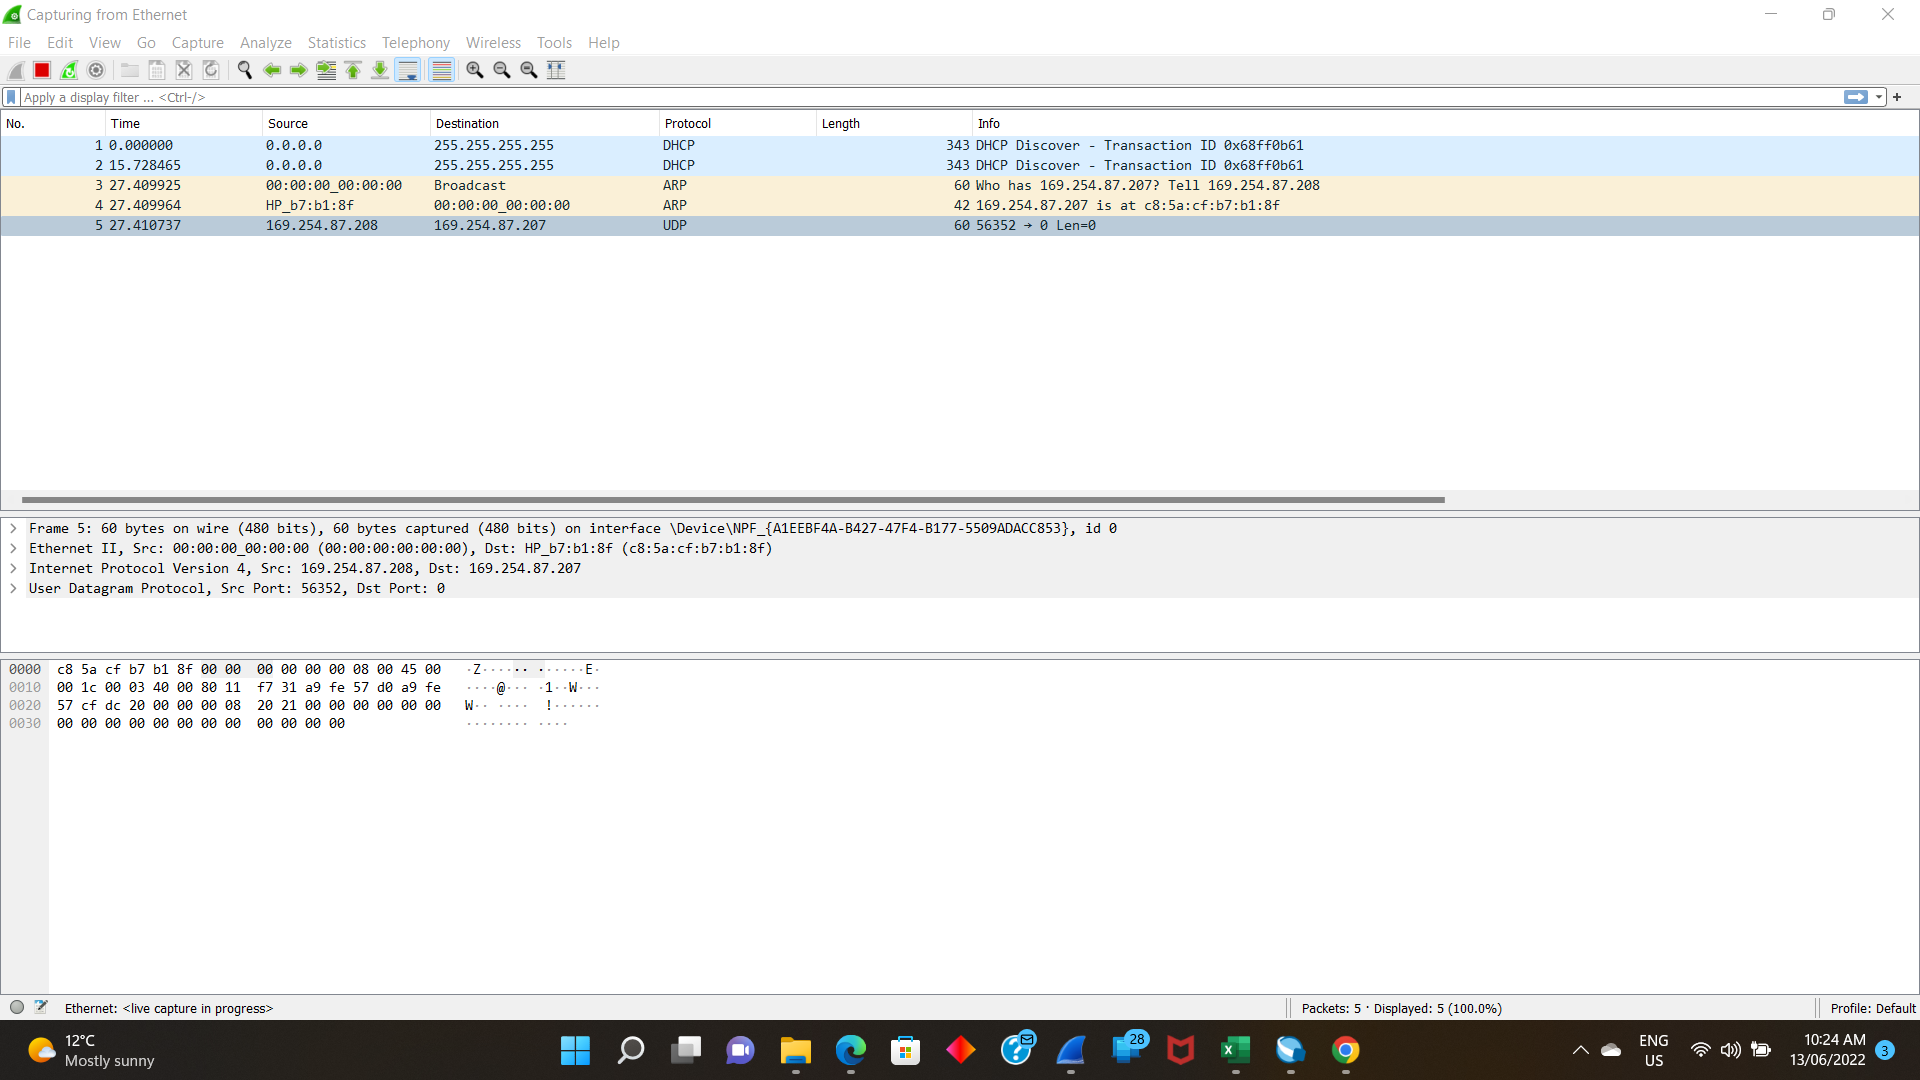Viewport: 1920px width, 1080px height.
Task: Sort by the Destination column header
Action: [x=545, y=123]
